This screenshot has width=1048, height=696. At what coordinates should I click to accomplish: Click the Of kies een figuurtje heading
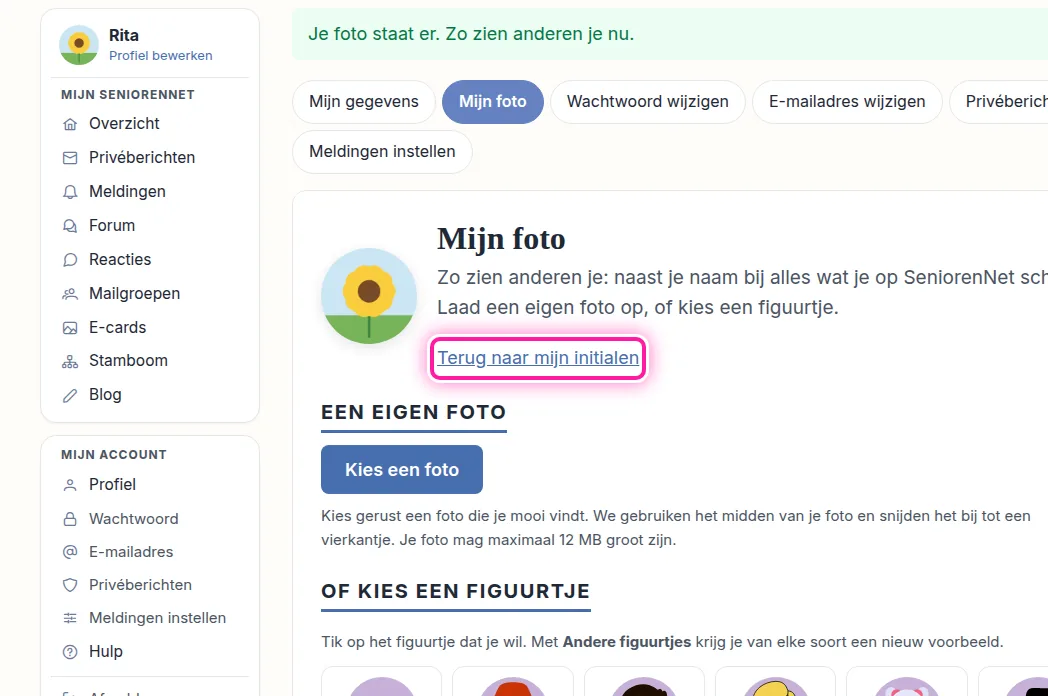coord(455,592)
